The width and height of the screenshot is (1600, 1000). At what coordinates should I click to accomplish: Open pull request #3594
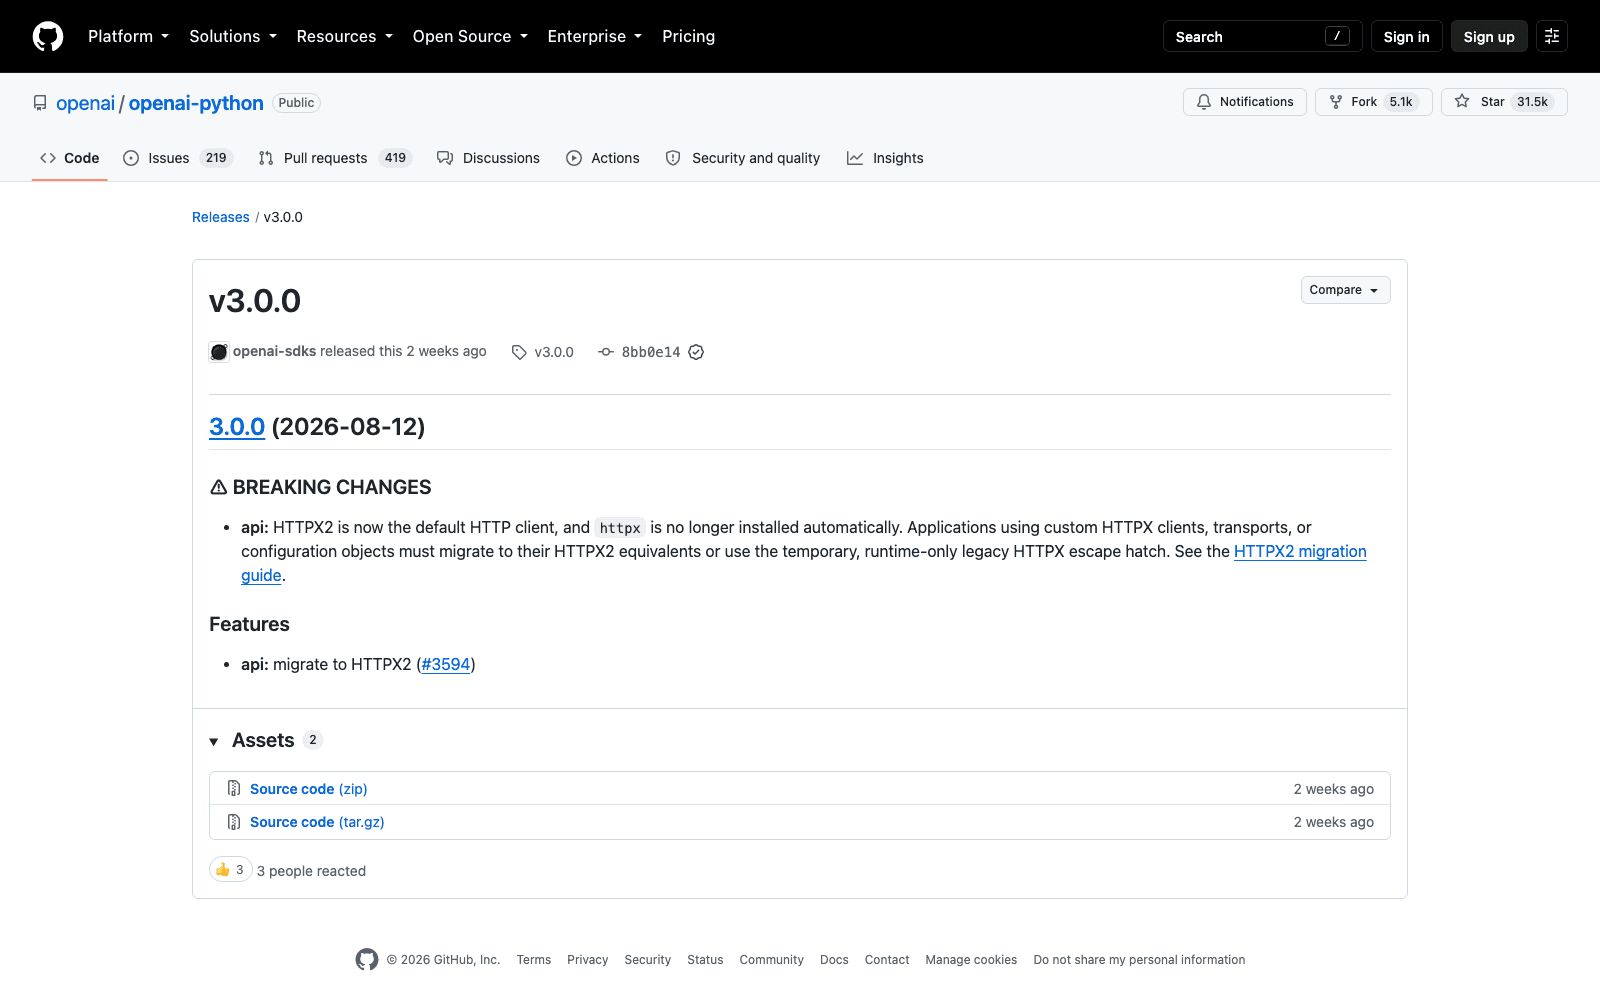pyautogui.click(x=446, y=664)
